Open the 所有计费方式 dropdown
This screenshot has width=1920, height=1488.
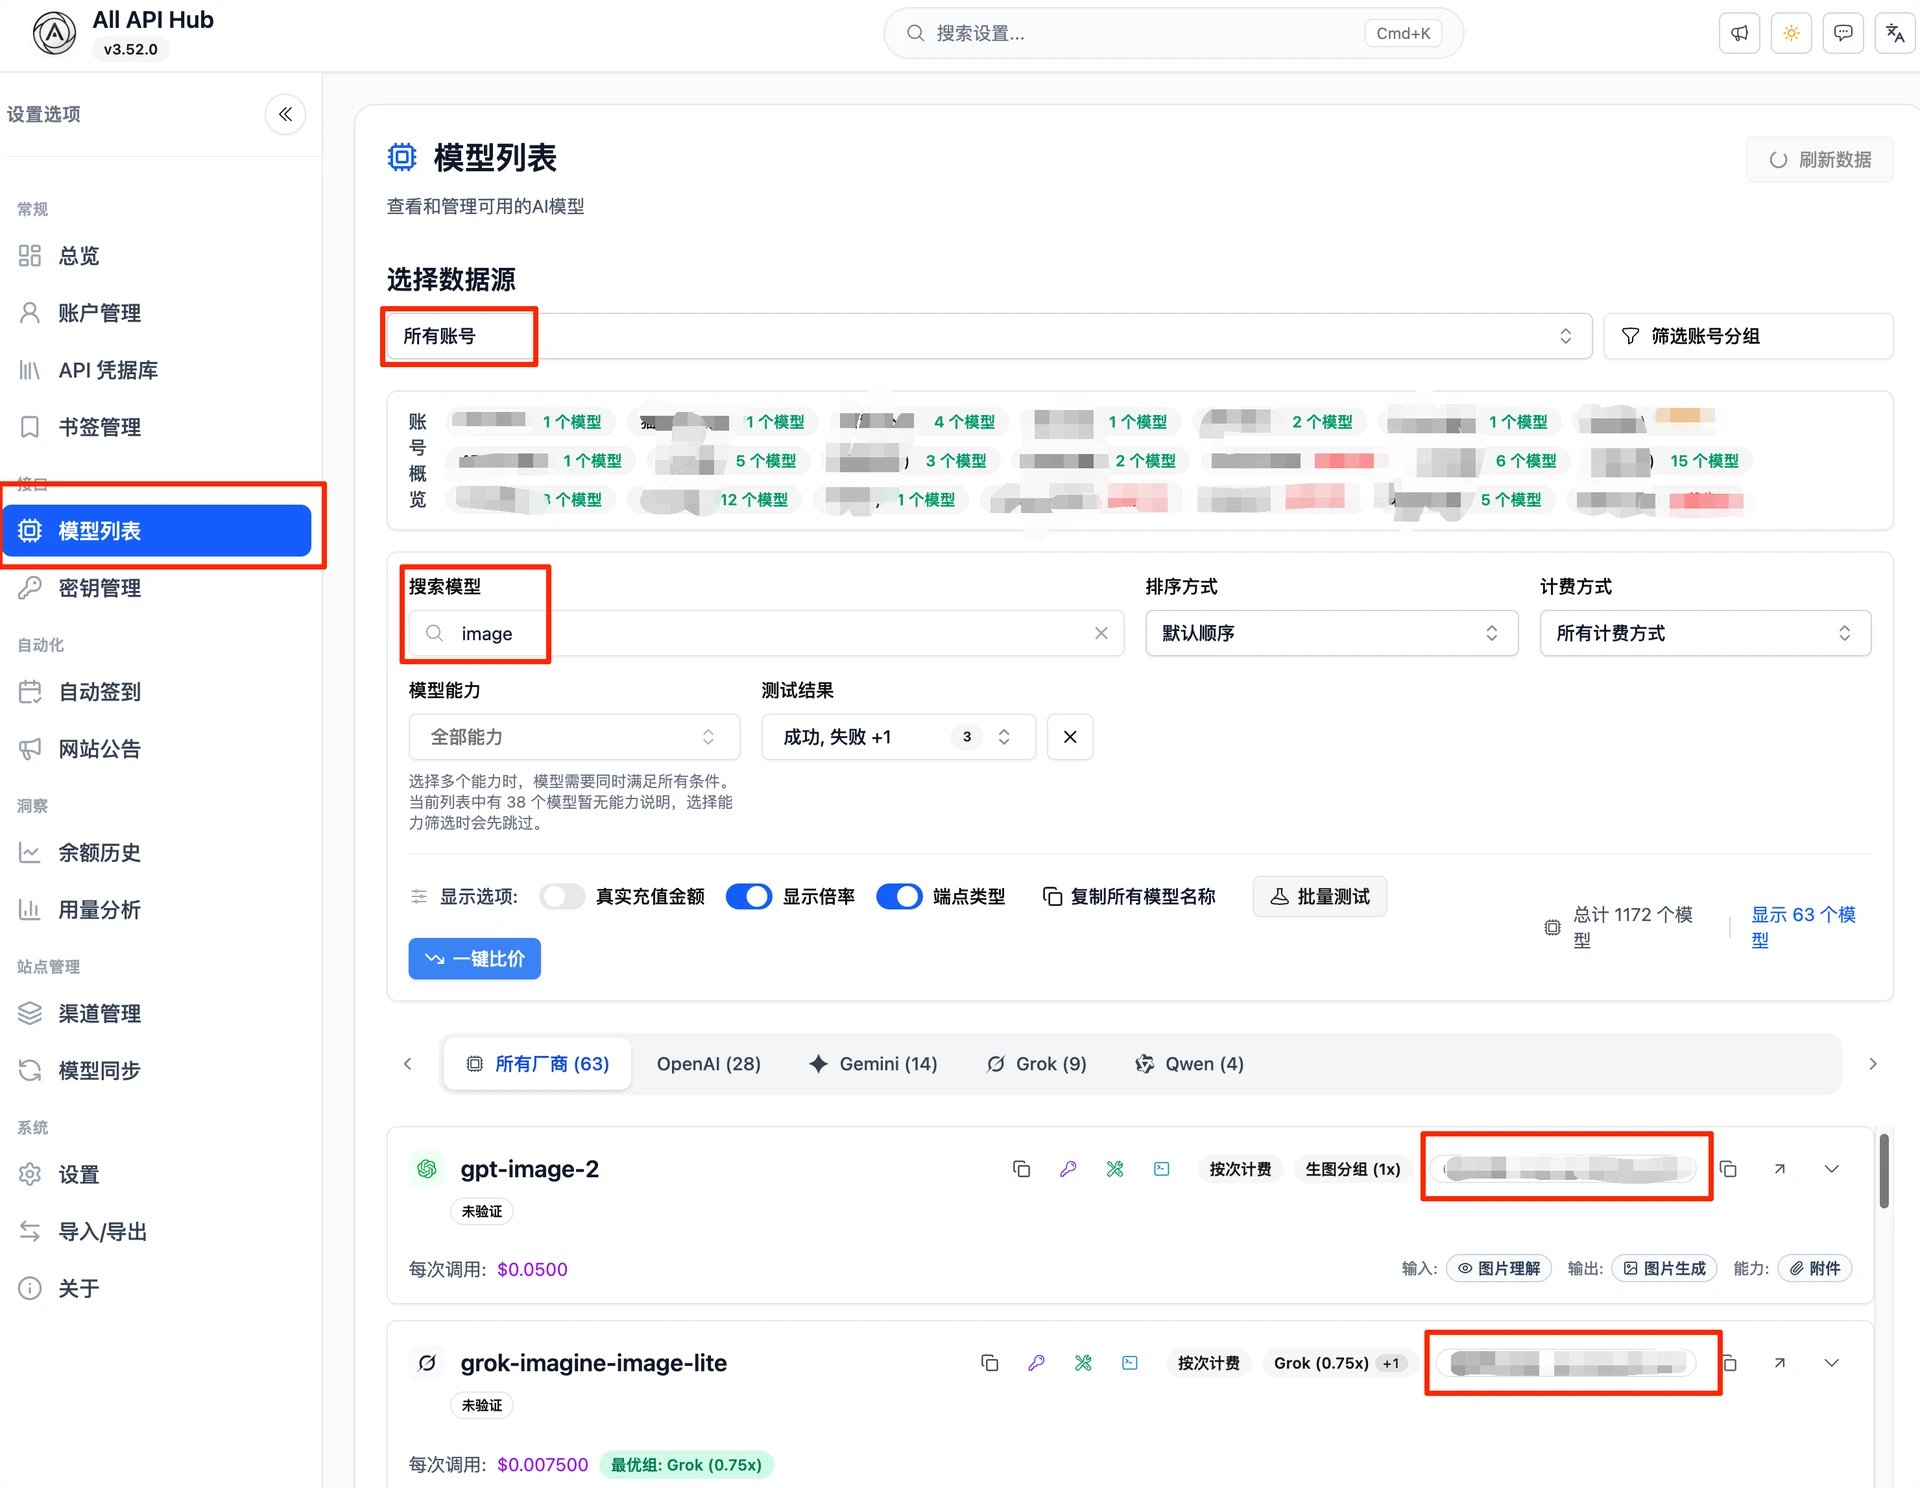[1705, 633]
